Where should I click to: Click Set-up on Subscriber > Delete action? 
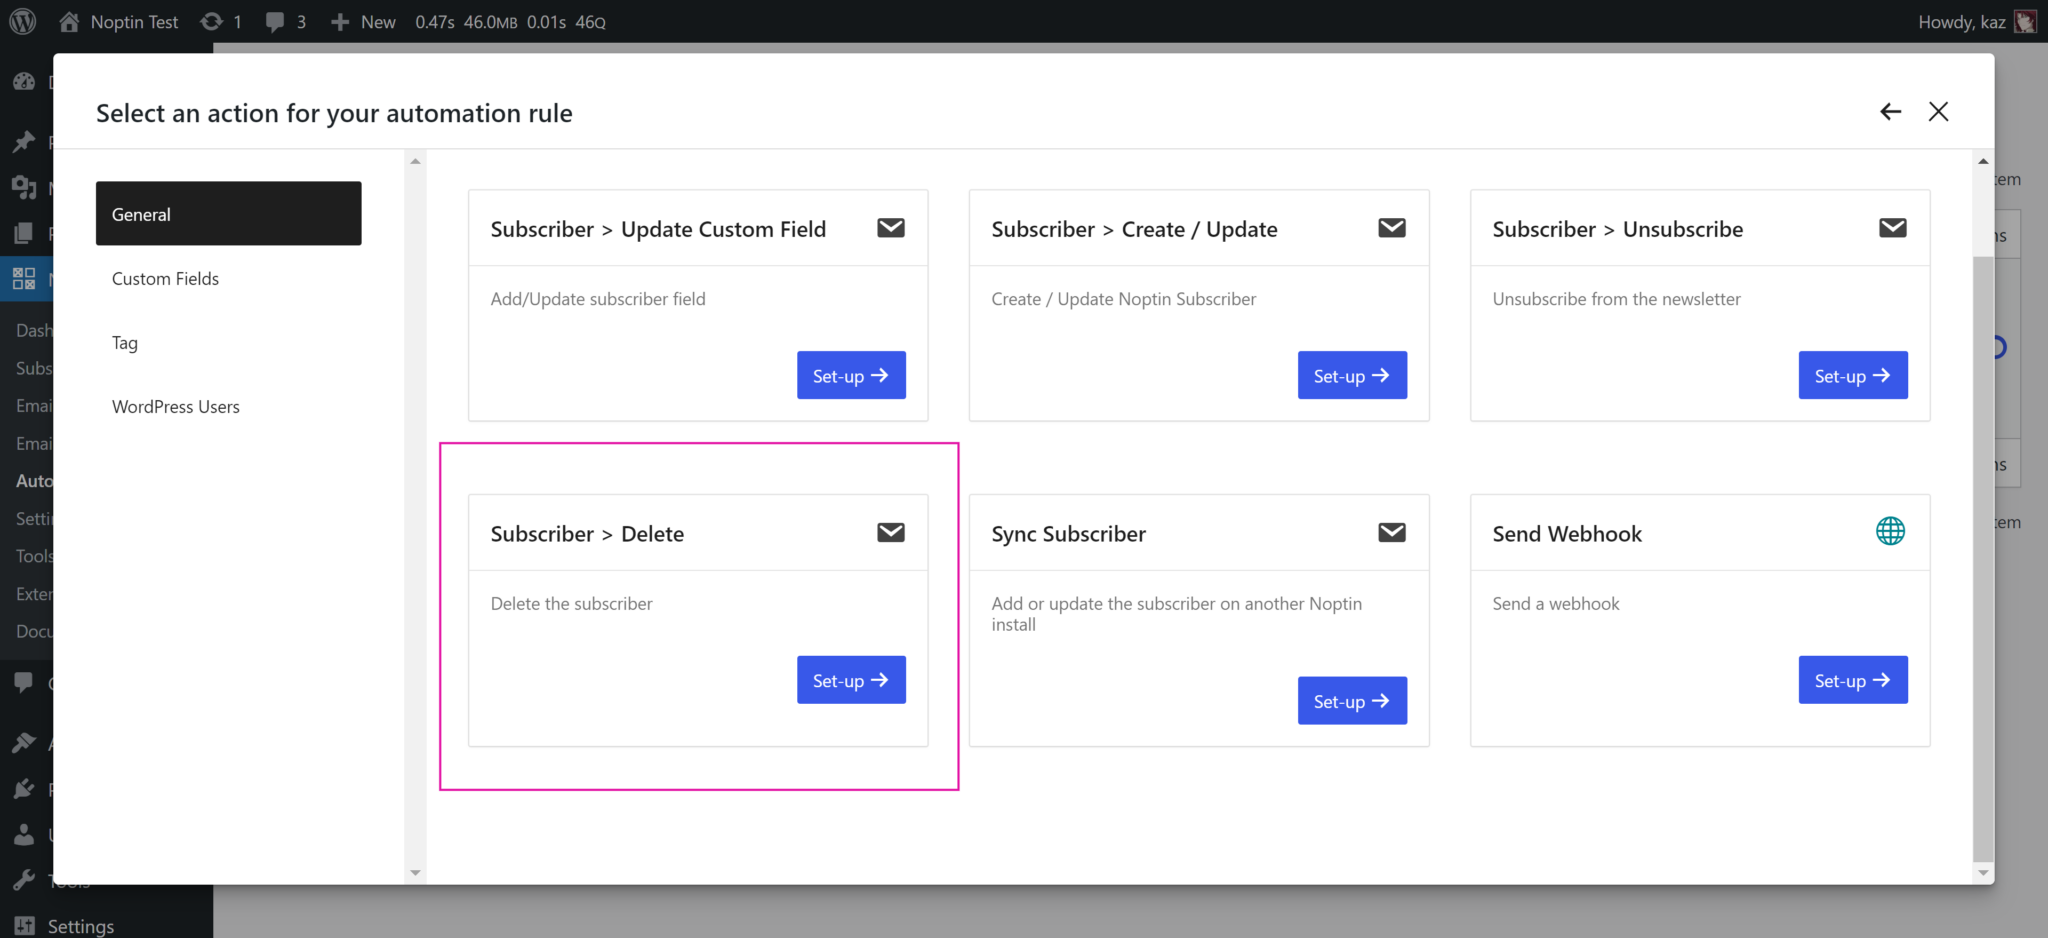point(851,680)
